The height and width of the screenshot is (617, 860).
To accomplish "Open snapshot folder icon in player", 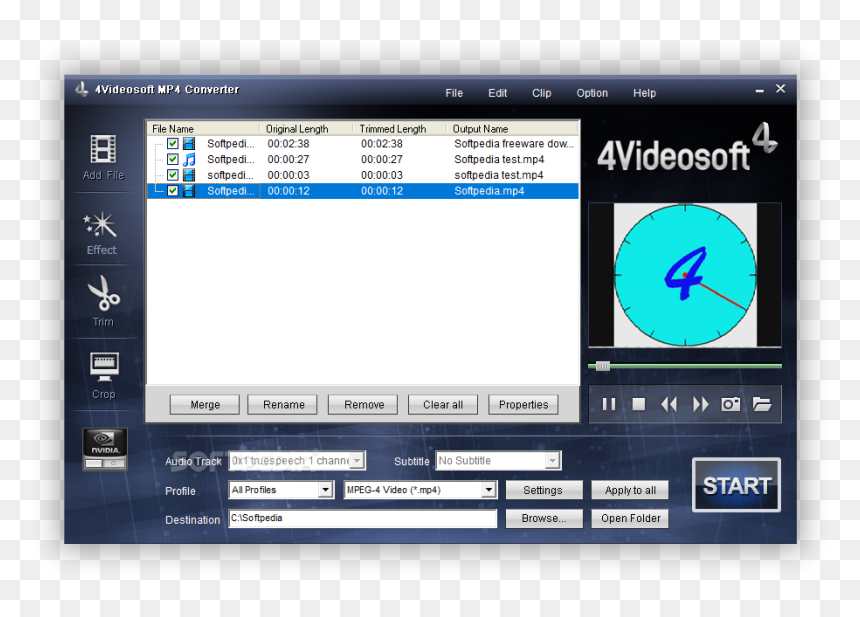I will [762, 405].
